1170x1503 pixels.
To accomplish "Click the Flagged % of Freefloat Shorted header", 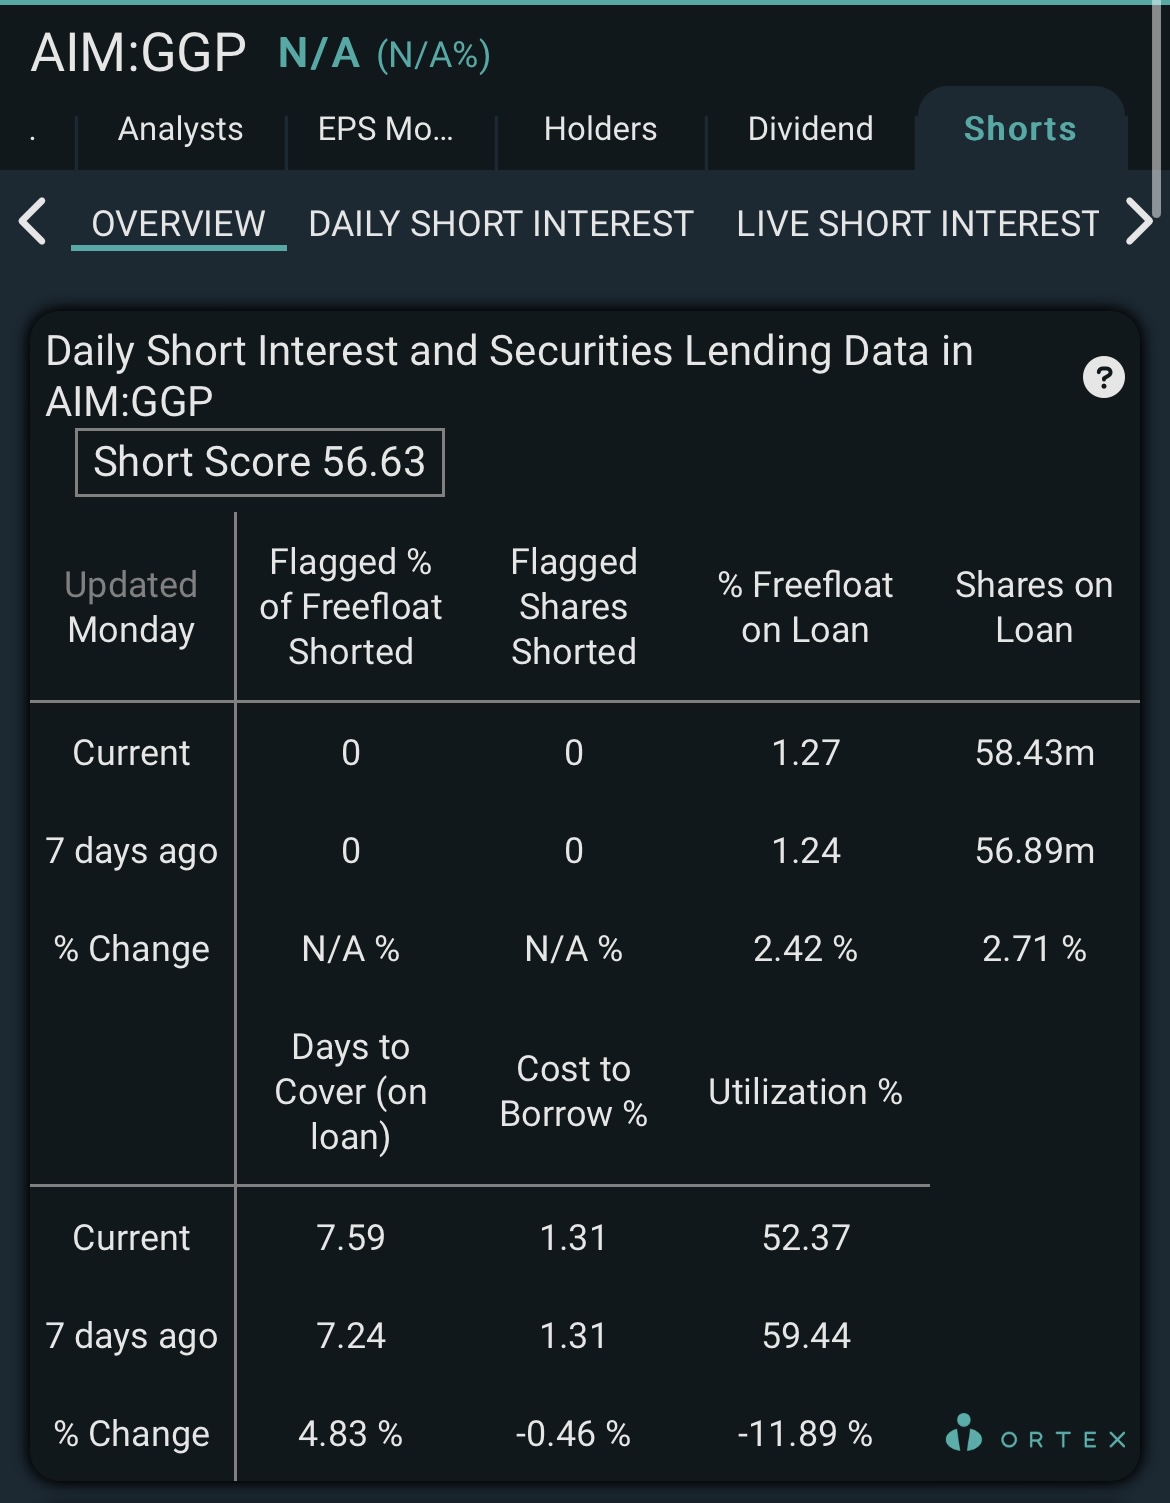I will 351,607.
